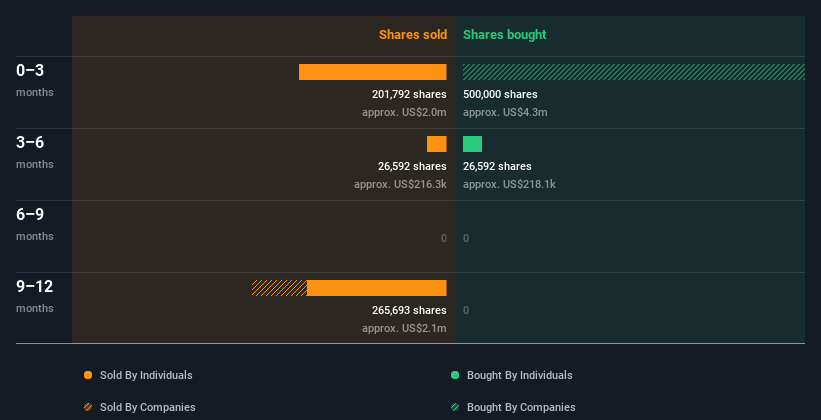Image resolution: width=821 pixels, height=420 pixels.
Task: Select the Bought By Companies legend label
Action: (x=521, y=407)
